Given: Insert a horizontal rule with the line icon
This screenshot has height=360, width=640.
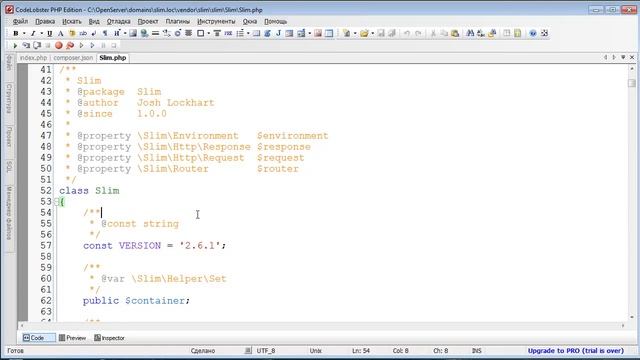Looking at the screenshot, I should click(x=155, y=33).
